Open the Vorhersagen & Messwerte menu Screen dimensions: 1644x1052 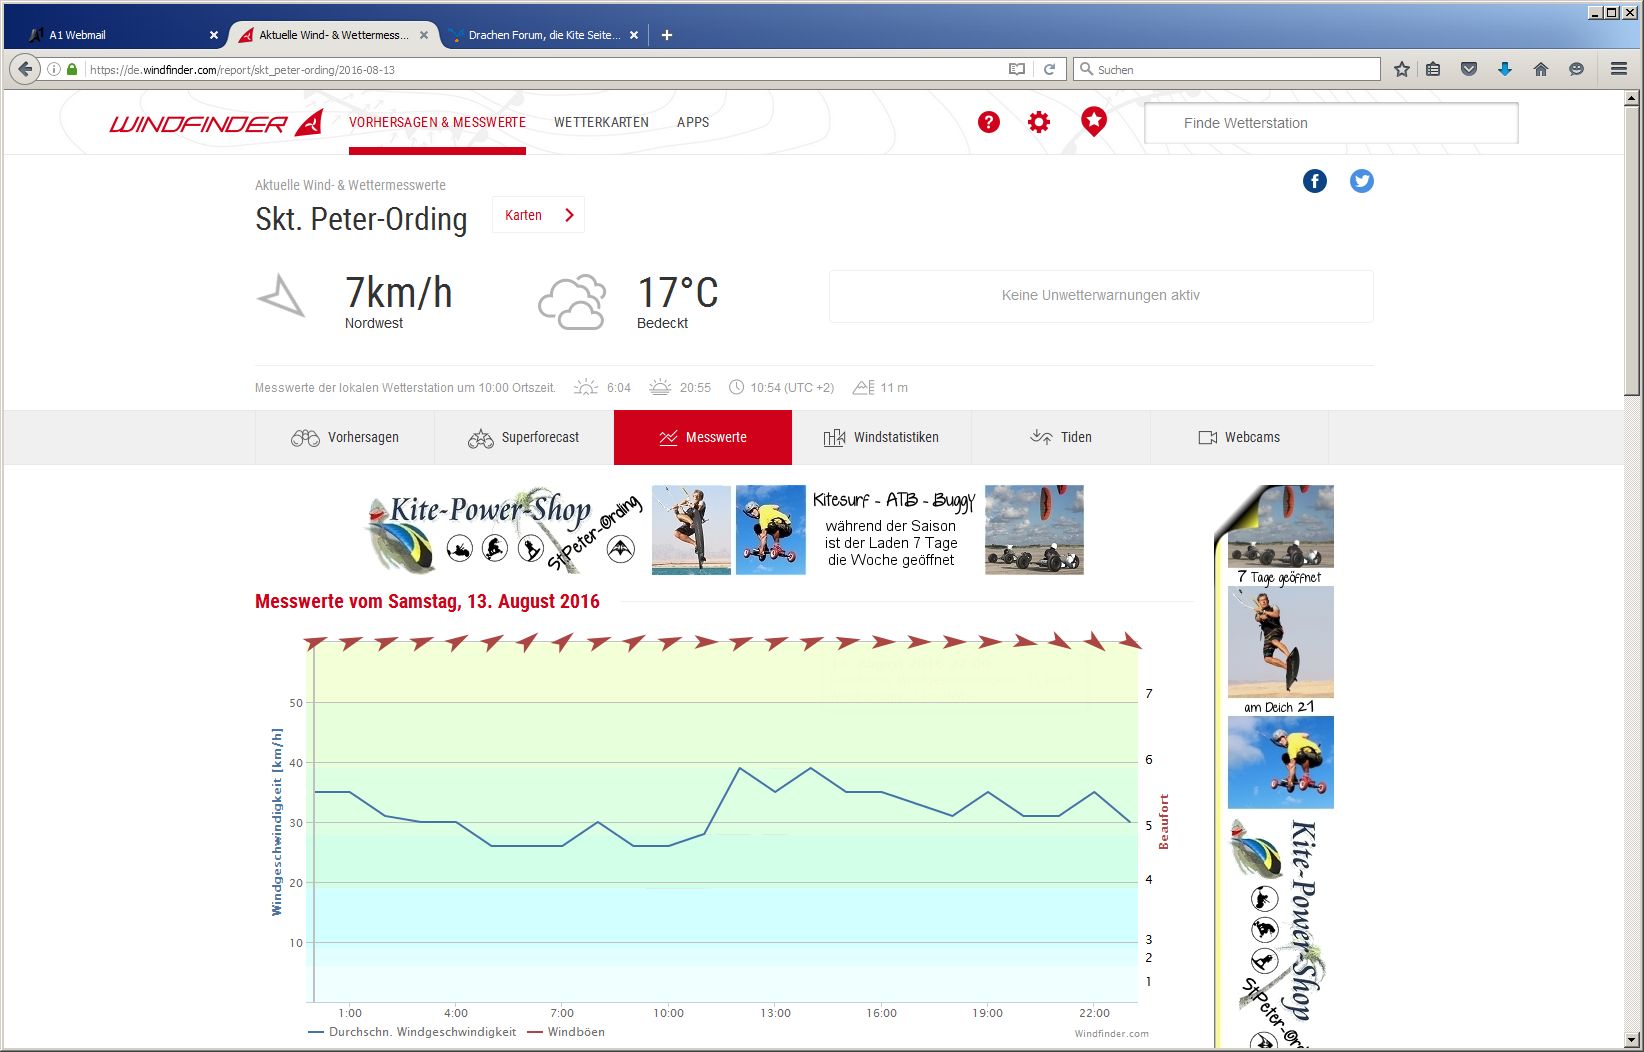click(x=437, y=122)
